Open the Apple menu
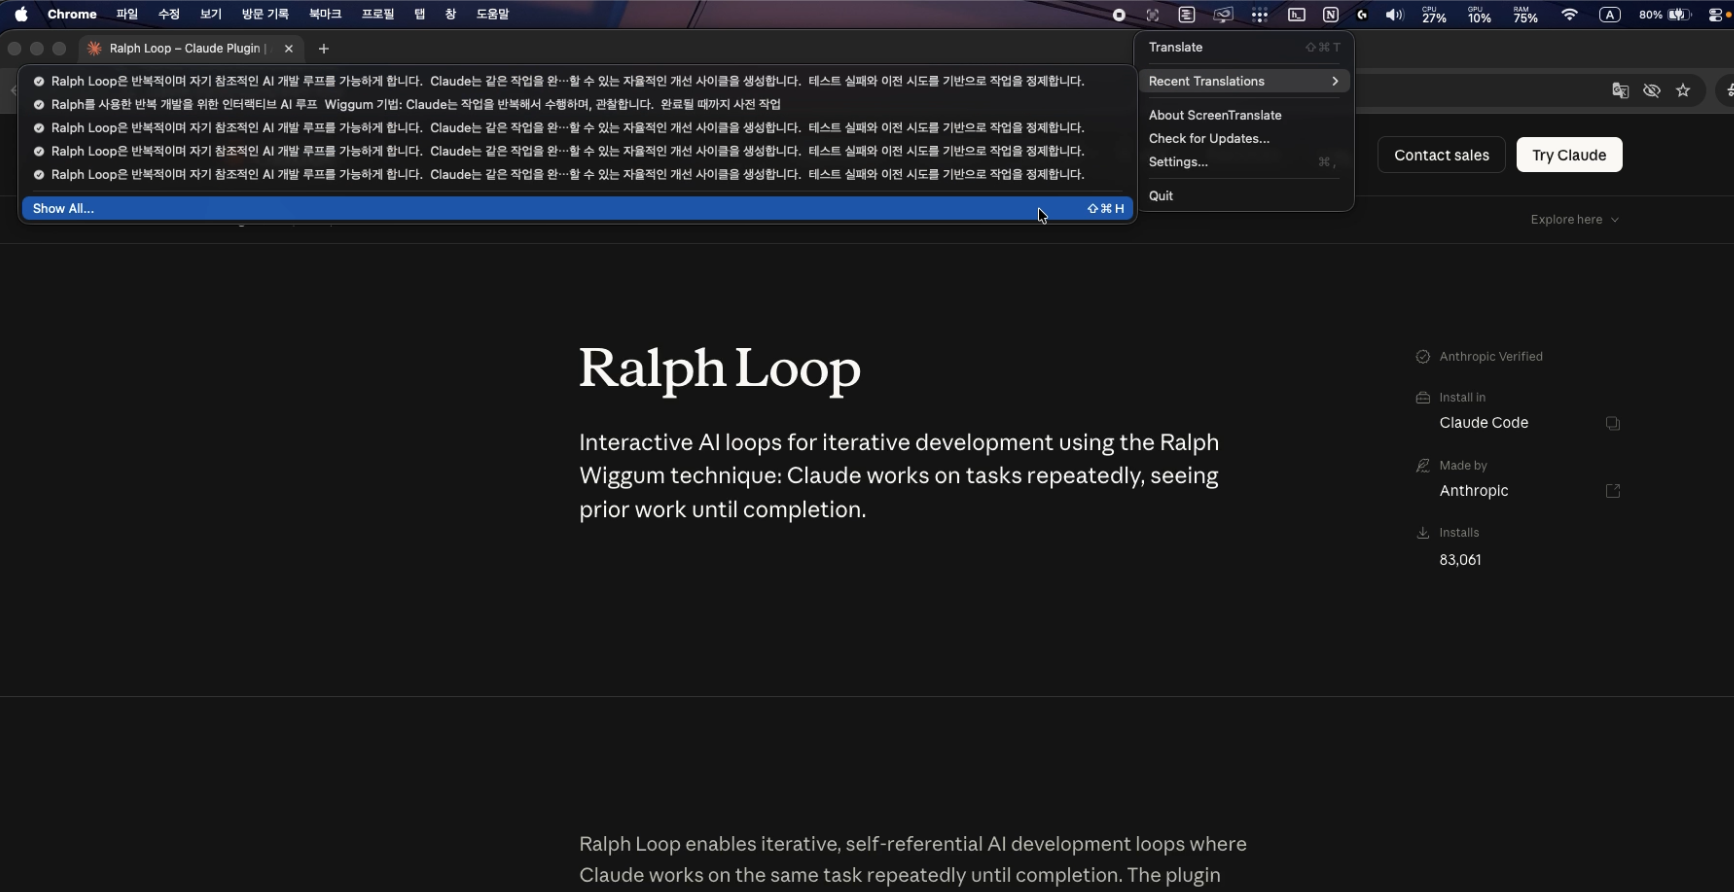This screenshot has width=1734, height=892. tap(21, 15)
